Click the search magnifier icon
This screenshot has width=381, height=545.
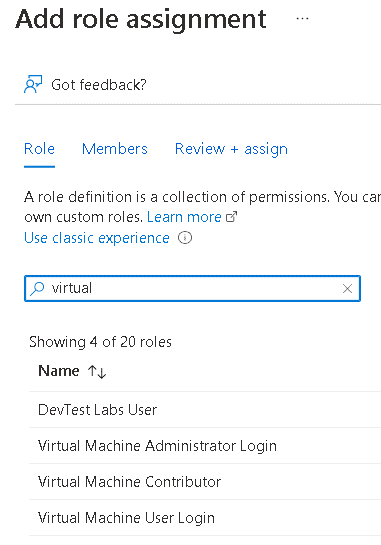(37, 288)
